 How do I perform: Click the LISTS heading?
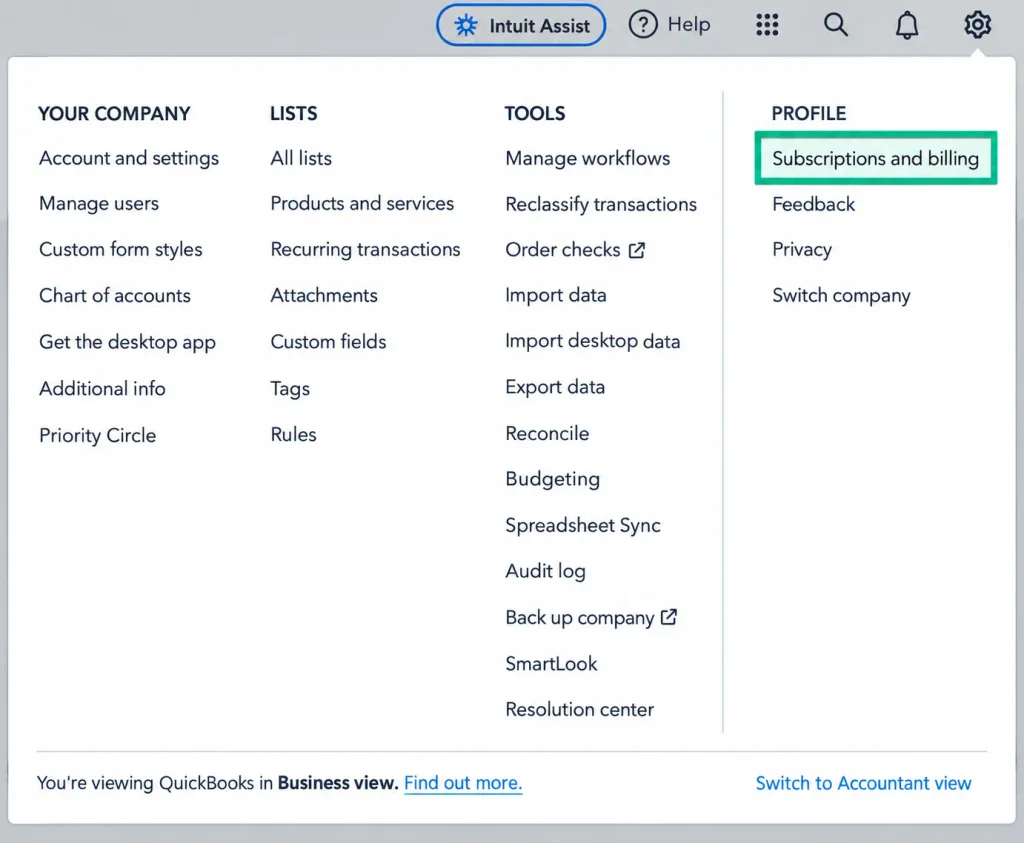tap(294, 114)
